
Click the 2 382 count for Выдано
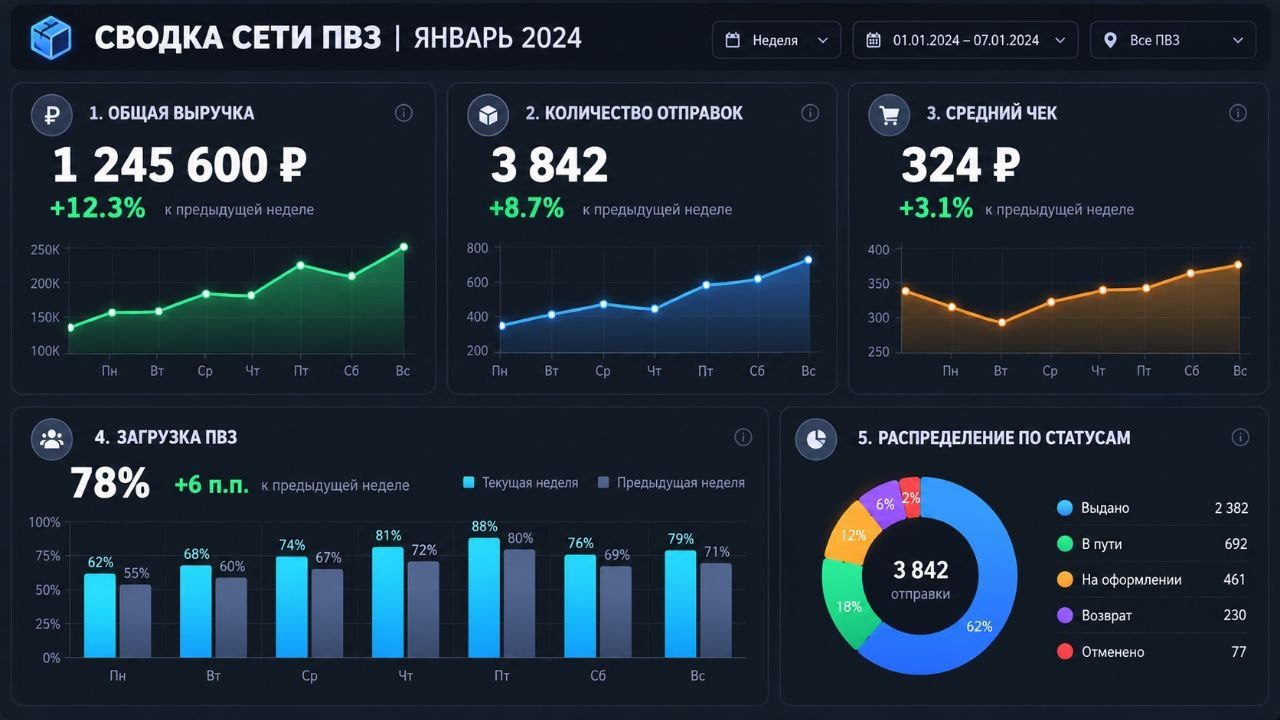[x=1231, y=508]
